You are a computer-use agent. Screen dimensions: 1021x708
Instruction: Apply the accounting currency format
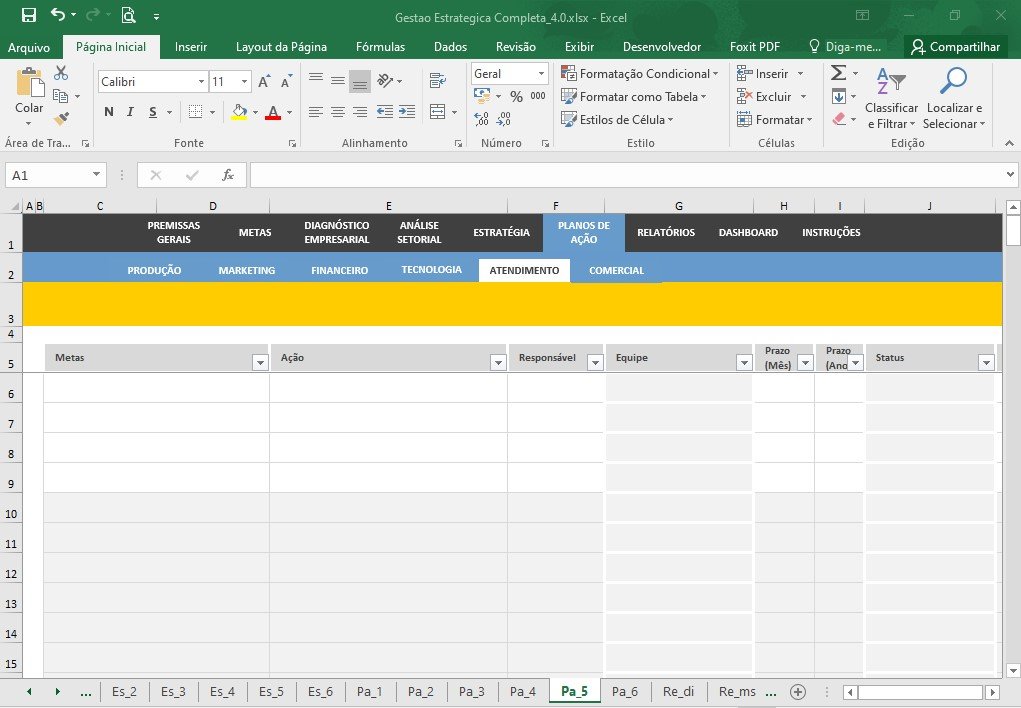click(x=483, y=96)
